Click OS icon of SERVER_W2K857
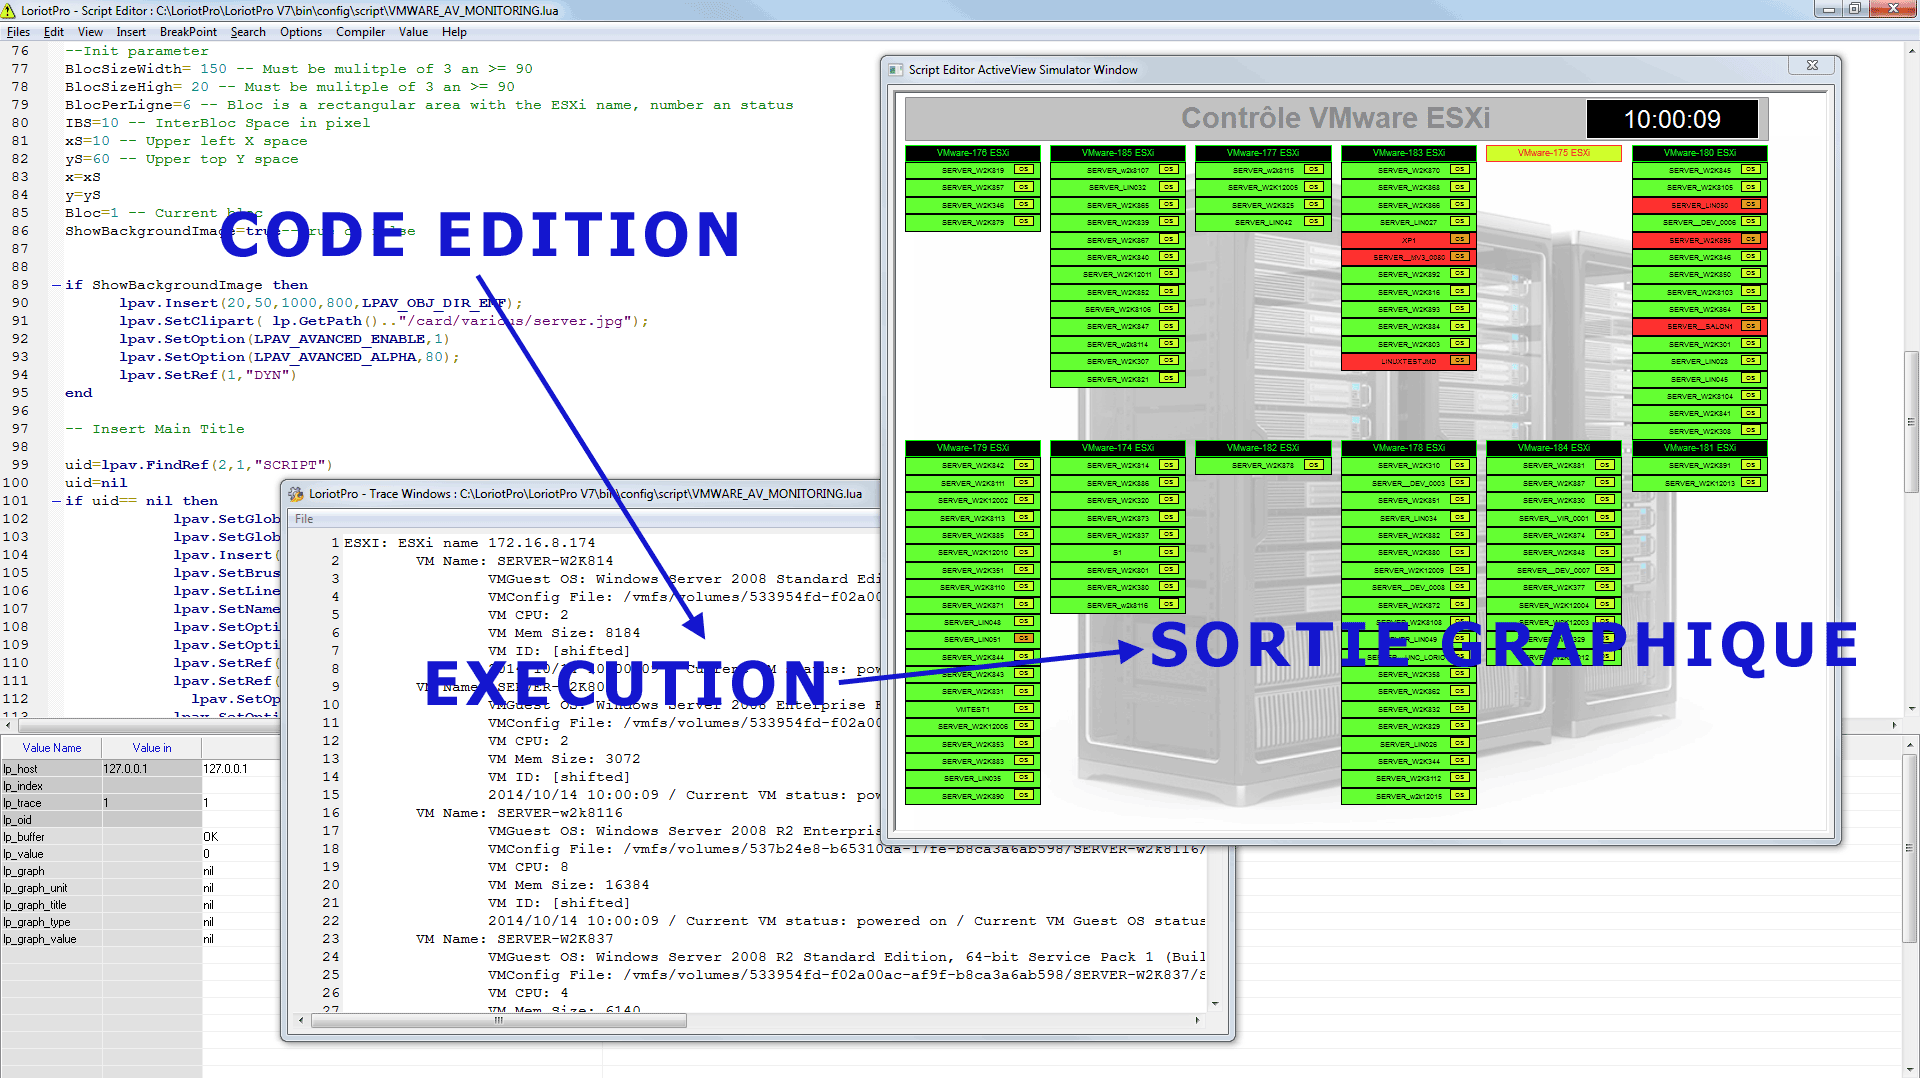 pyautogui.click(x=1024, y=187)
